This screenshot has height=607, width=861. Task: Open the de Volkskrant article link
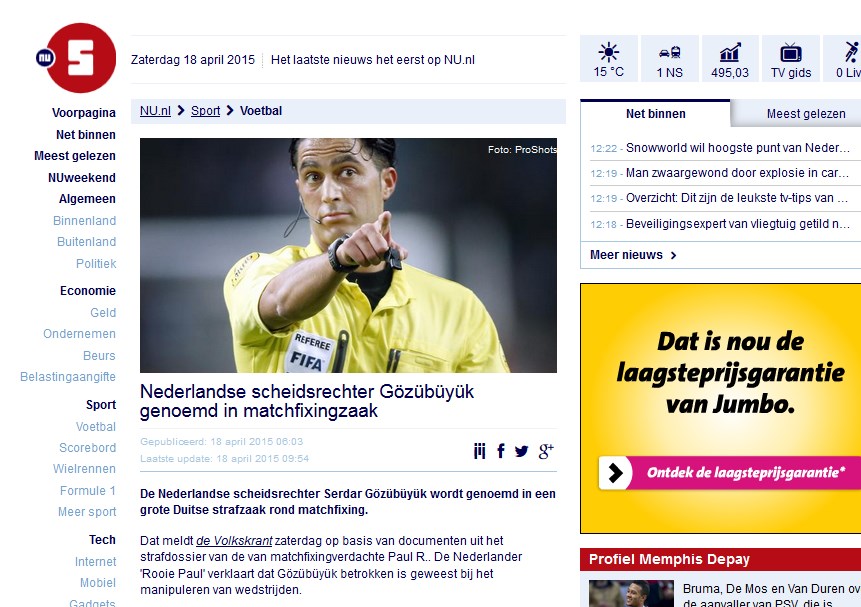click(234, 541)
